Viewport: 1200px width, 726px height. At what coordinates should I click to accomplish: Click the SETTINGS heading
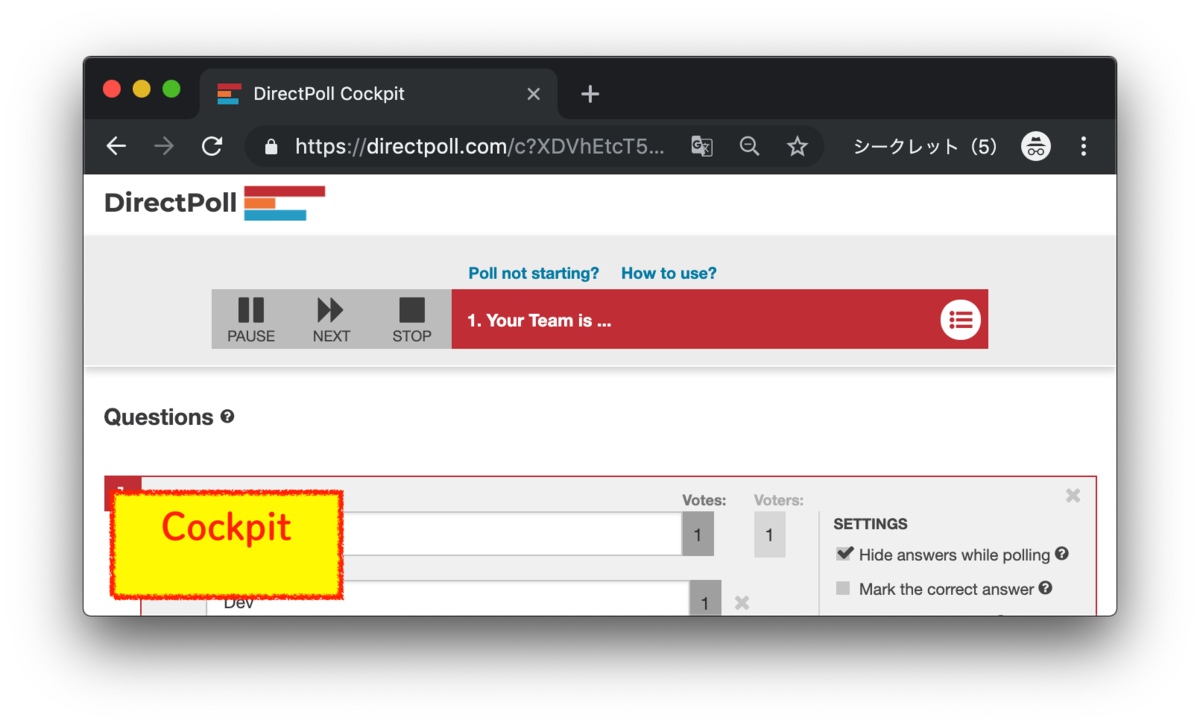pyautogui.click(x=870, y=524)
